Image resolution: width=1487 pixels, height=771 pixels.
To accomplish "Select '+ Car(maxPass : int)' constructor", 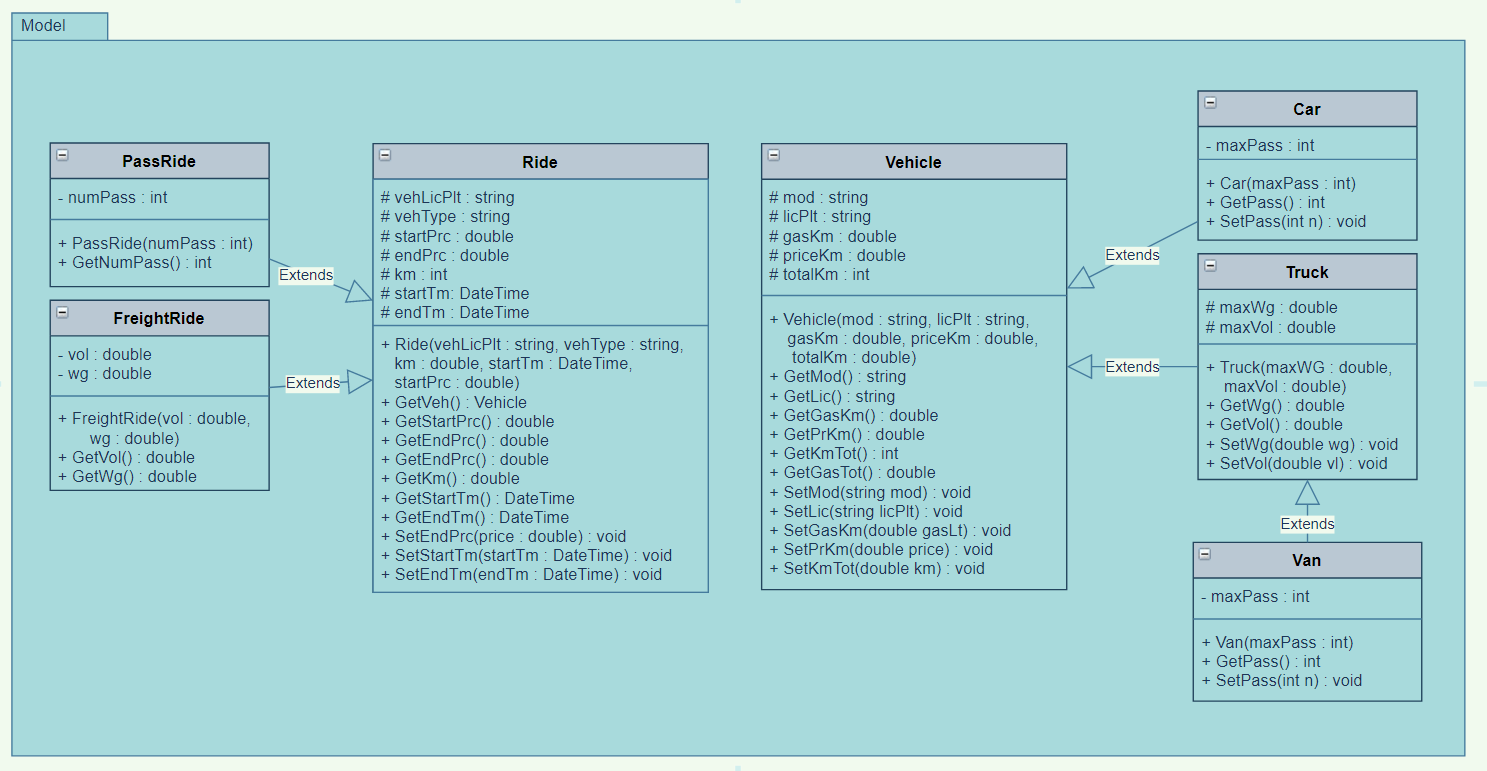I will (x=1281, y=183).
